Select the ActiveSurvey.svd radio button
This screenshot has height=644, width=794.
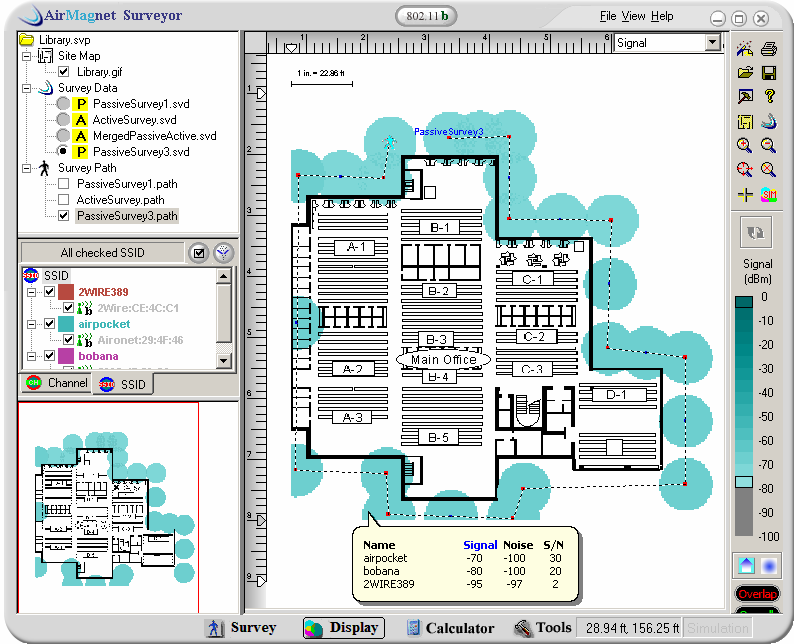(63, 120)
